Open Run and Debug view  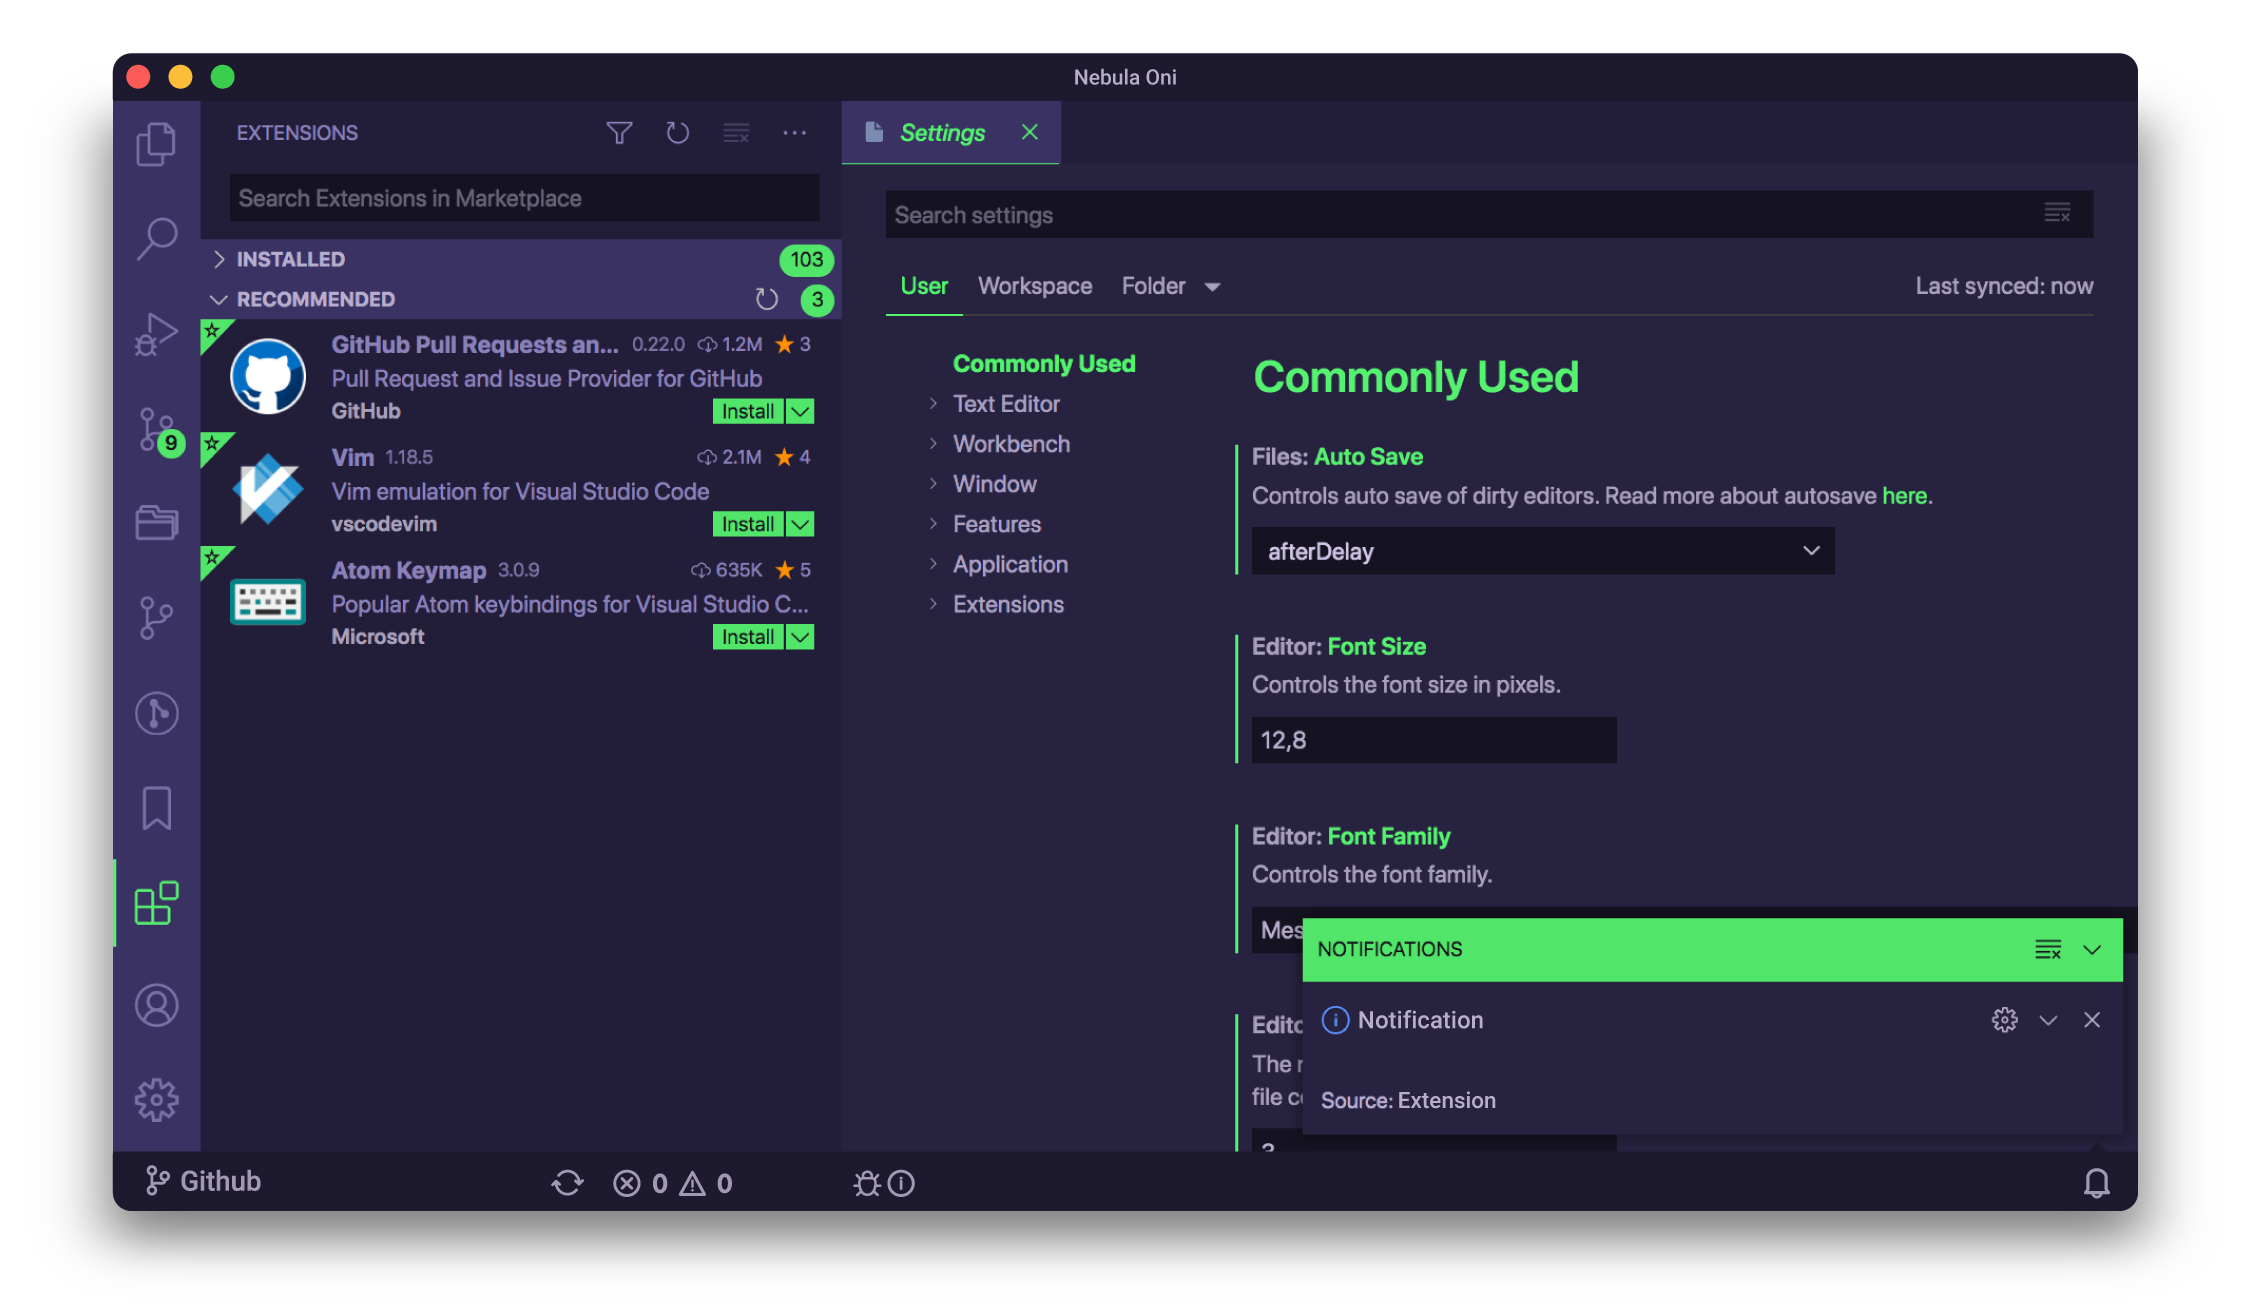point(156,333)
